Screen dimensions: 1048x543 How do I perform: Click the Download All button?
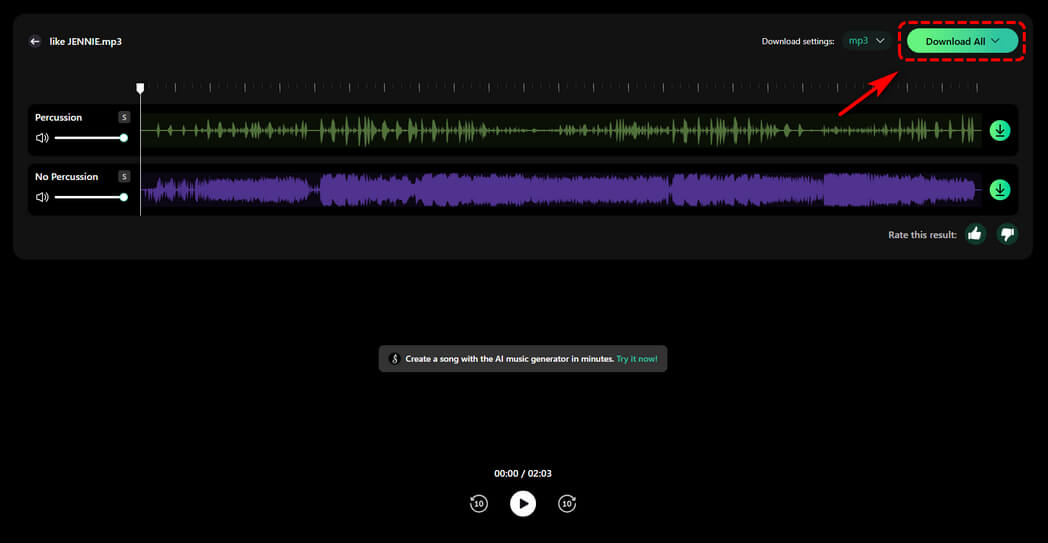tap(962, 41)
